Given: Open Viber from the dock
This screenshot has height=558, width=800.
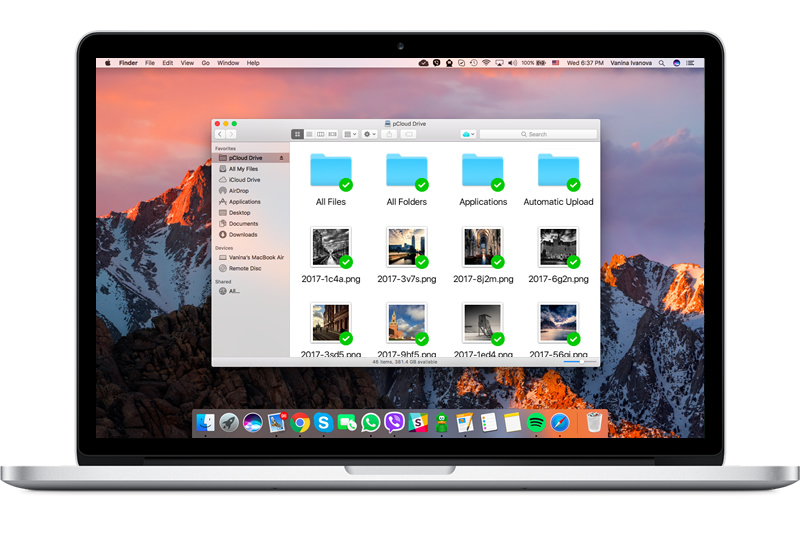Looking at the screenshot, I should (394, 423).
